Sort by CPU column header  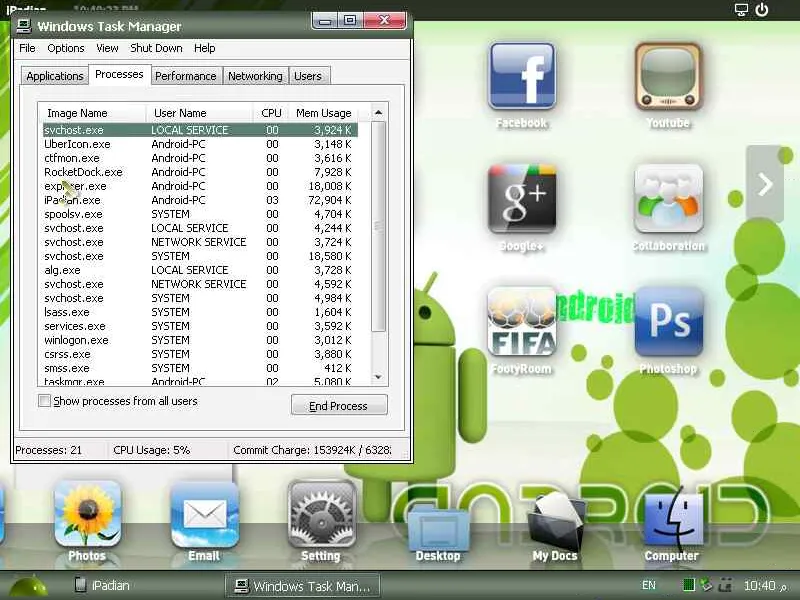(271, 113)
